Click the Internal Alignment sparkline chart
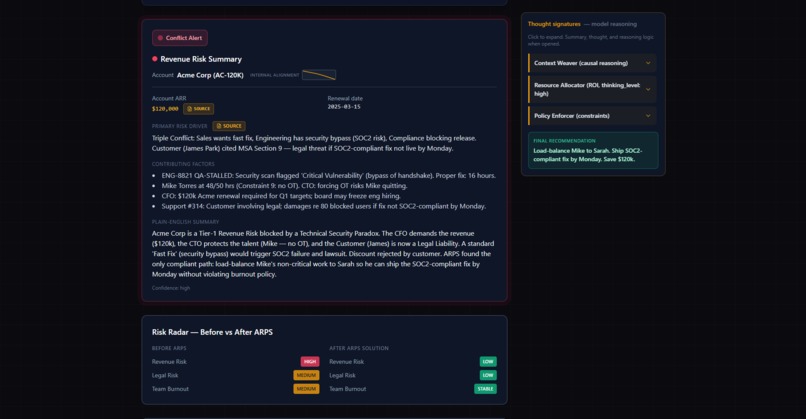Image resolution: width=806 pixels, height=419 pixels. (319, 75)
